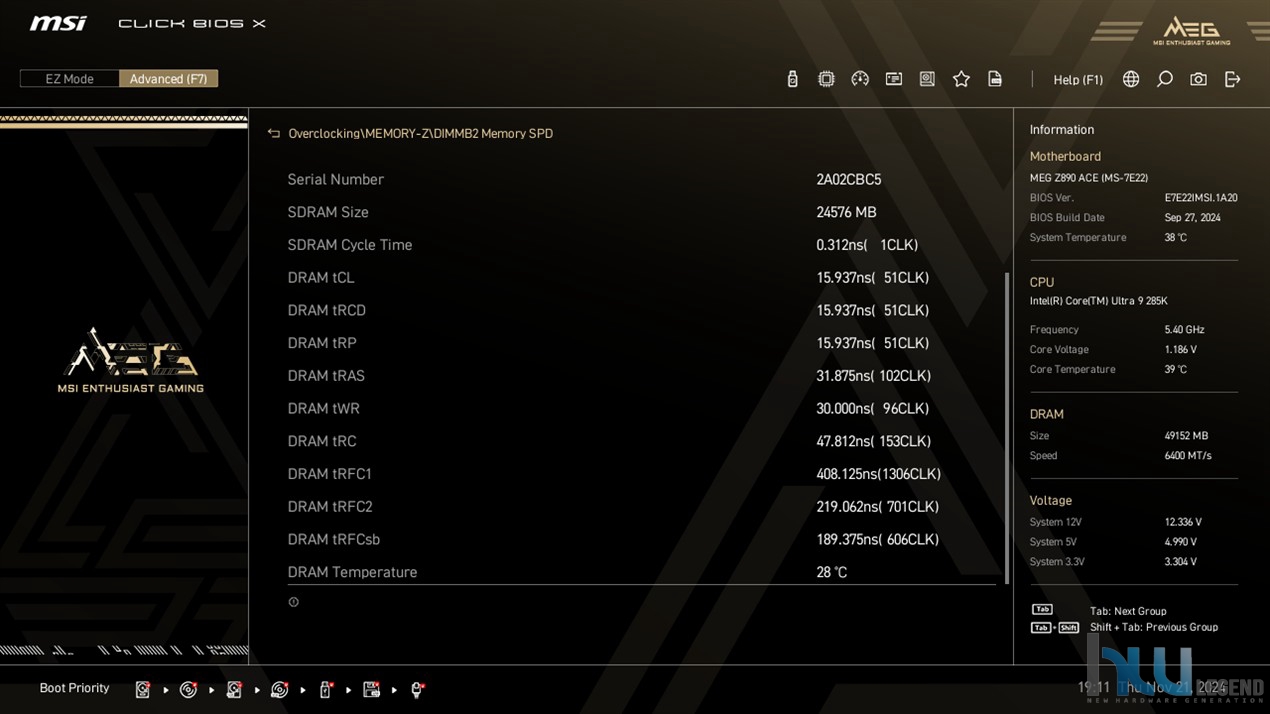Image resolution: width=1270 pixels, height=714 pixels.
Task: Open Favorites star icon
Action: [961, 79]
